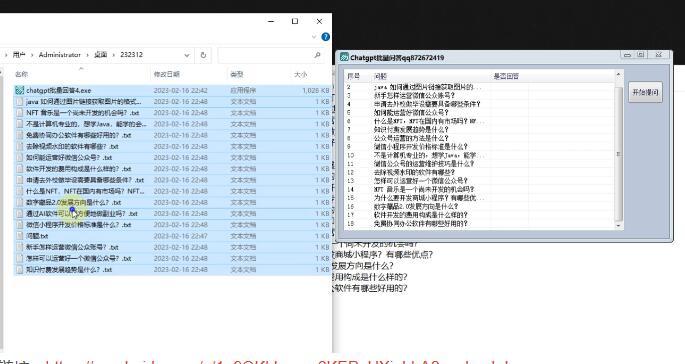Click file icon of java 如何通过图片链接 text file
Viewport: 685px width, 364px height.
tap(19, 101)
